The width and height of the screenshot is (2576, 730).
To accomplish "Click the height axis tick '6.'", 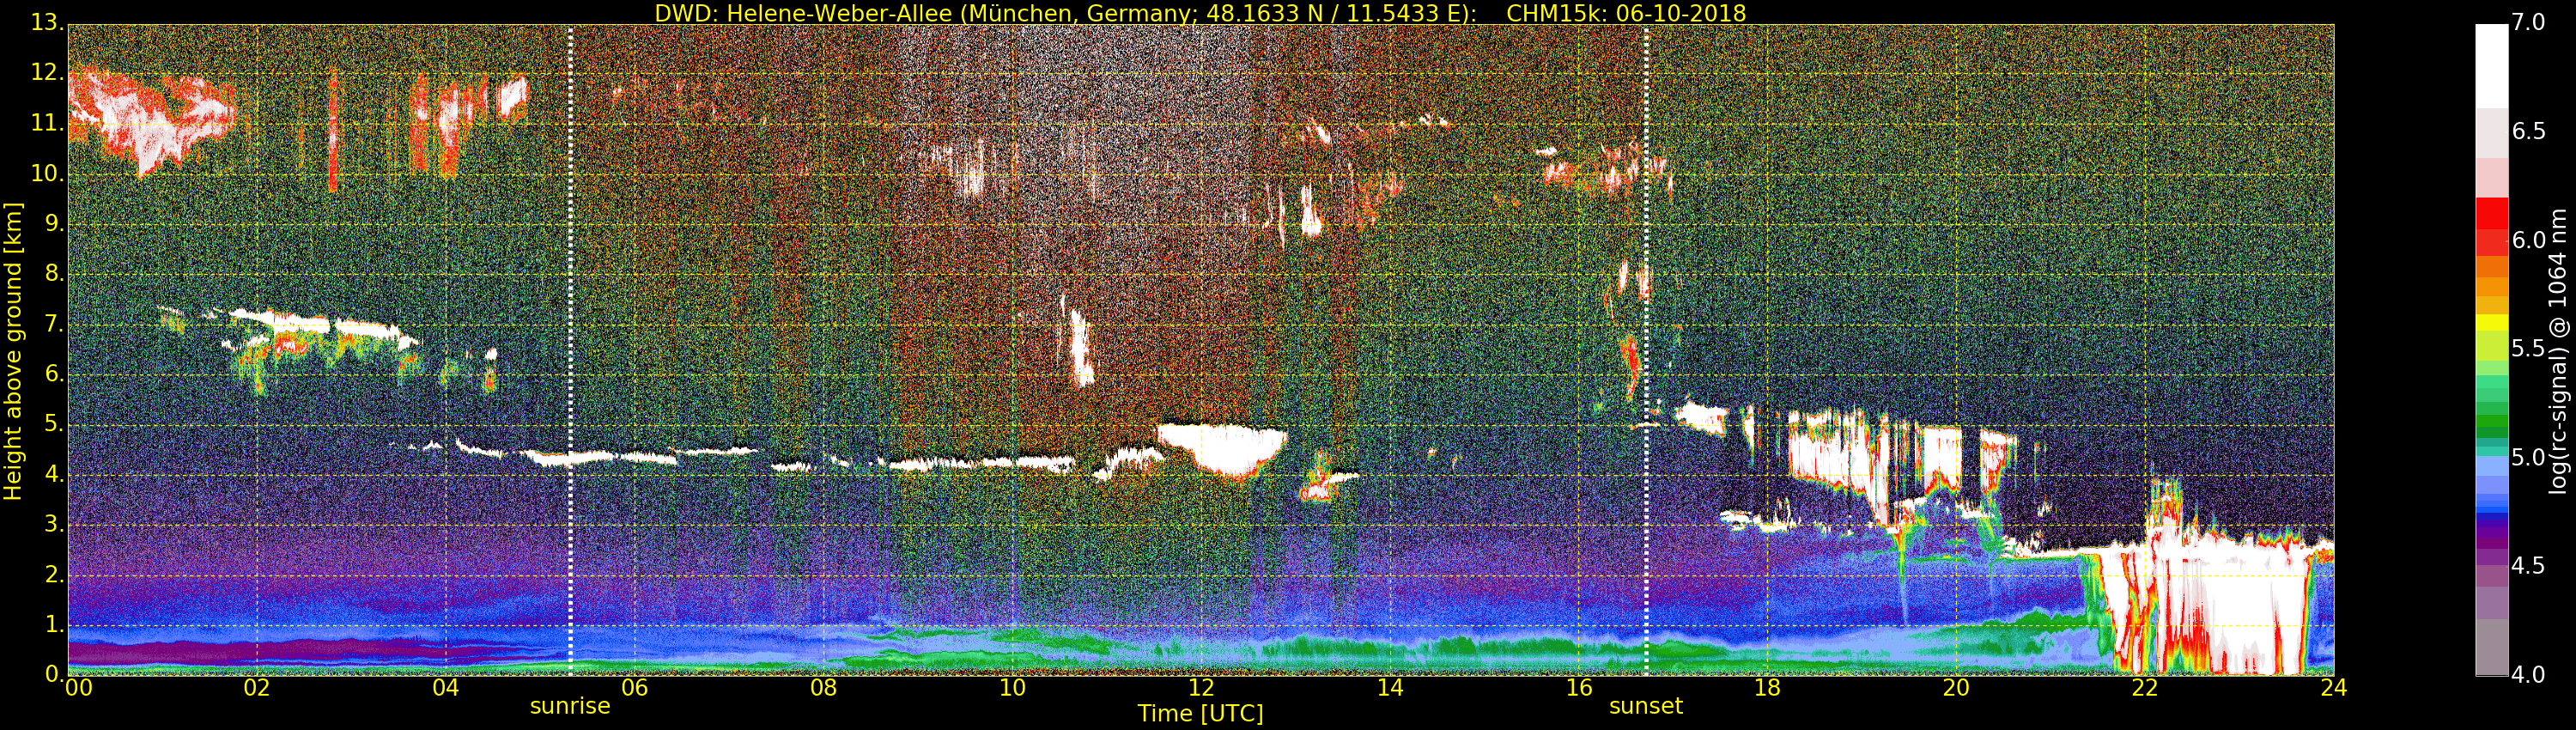I will point(53,374).
